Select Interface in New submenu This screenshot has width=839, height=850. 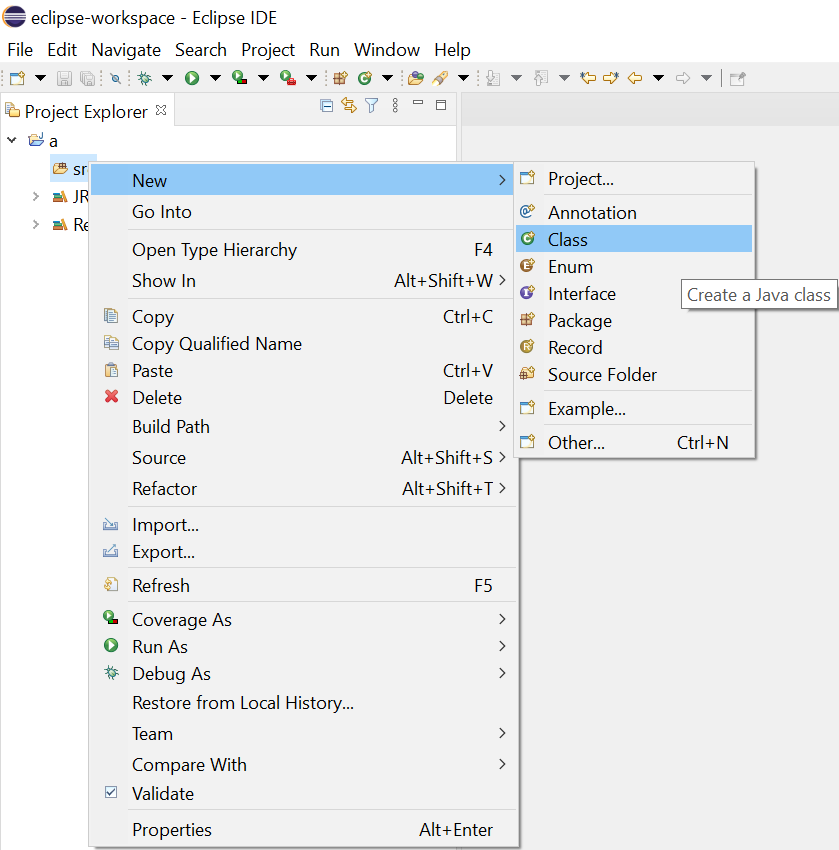pyautogui.click(x=634, y=293)
